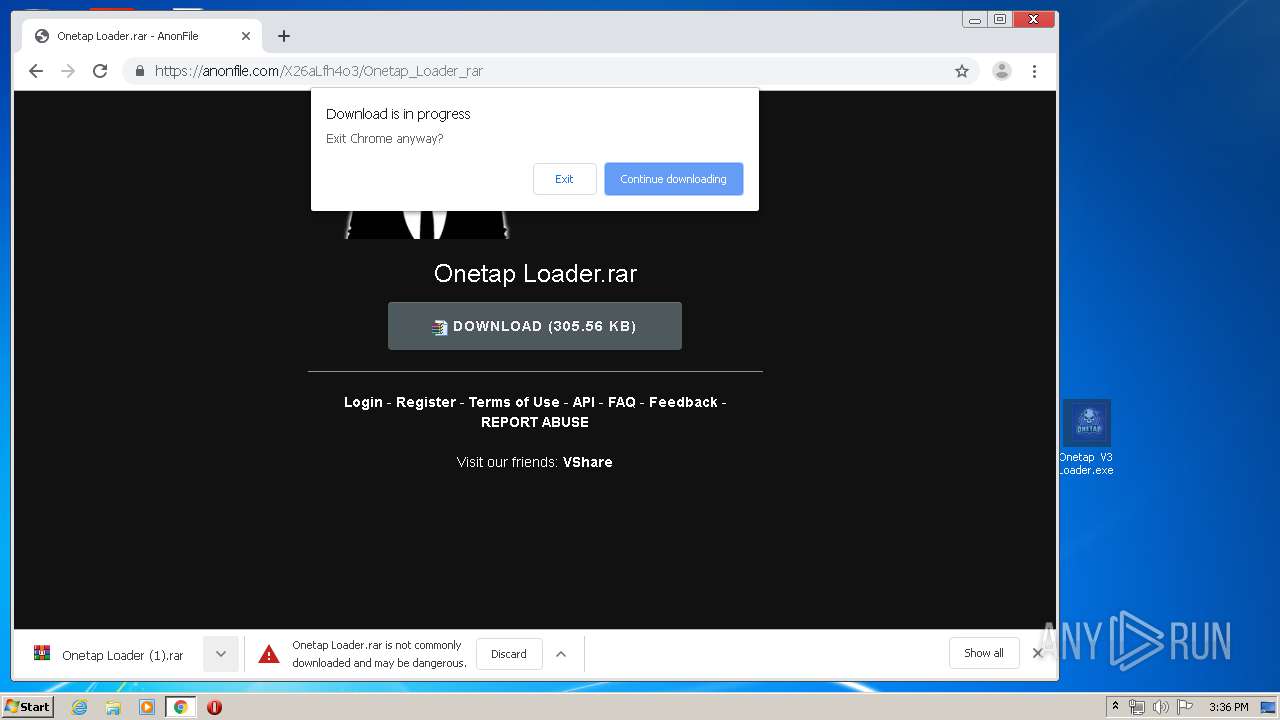The height and width of the screenshot is (720, 1280).
Task: Click the Onetap Loader.rar page title
Action: pos(535,273)
